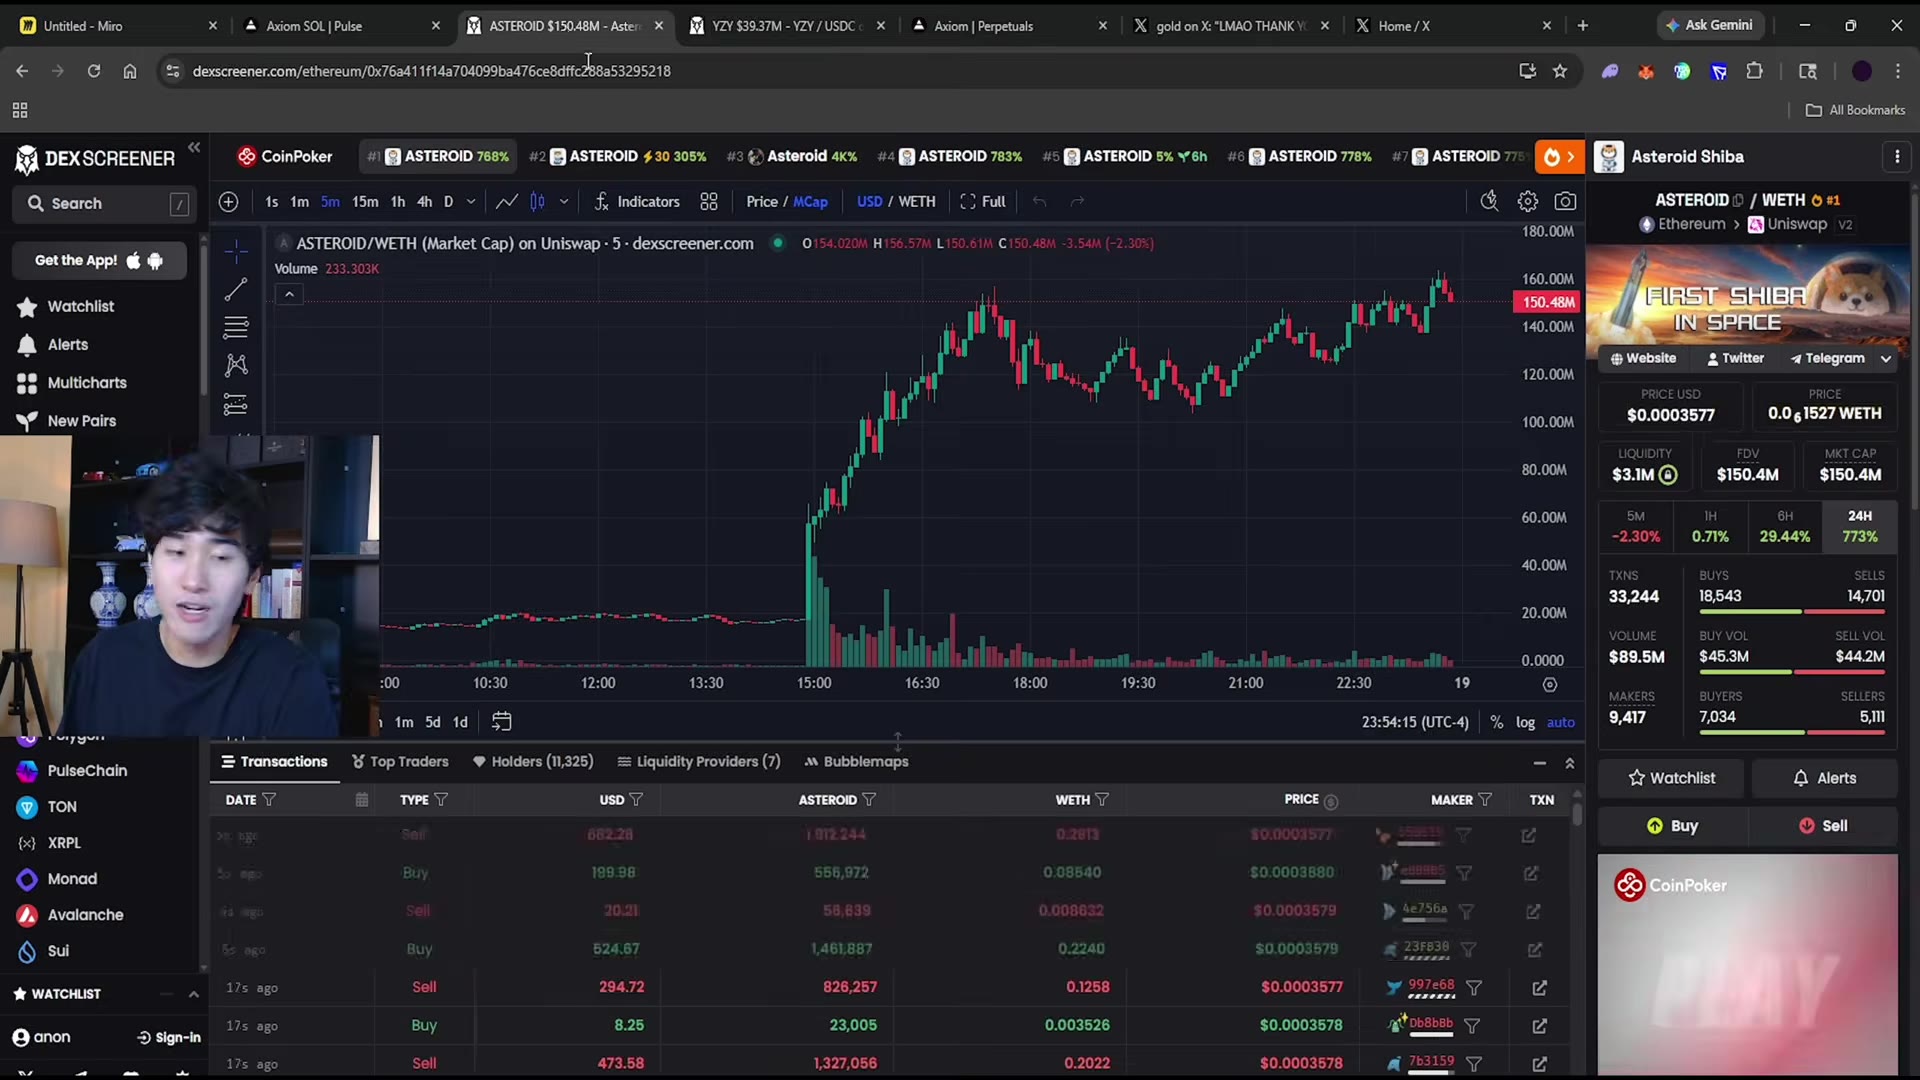Click the DexScreener Search field
Image resolution: width=1920 pixels, height=1080 pixels.
pos(100,204)
